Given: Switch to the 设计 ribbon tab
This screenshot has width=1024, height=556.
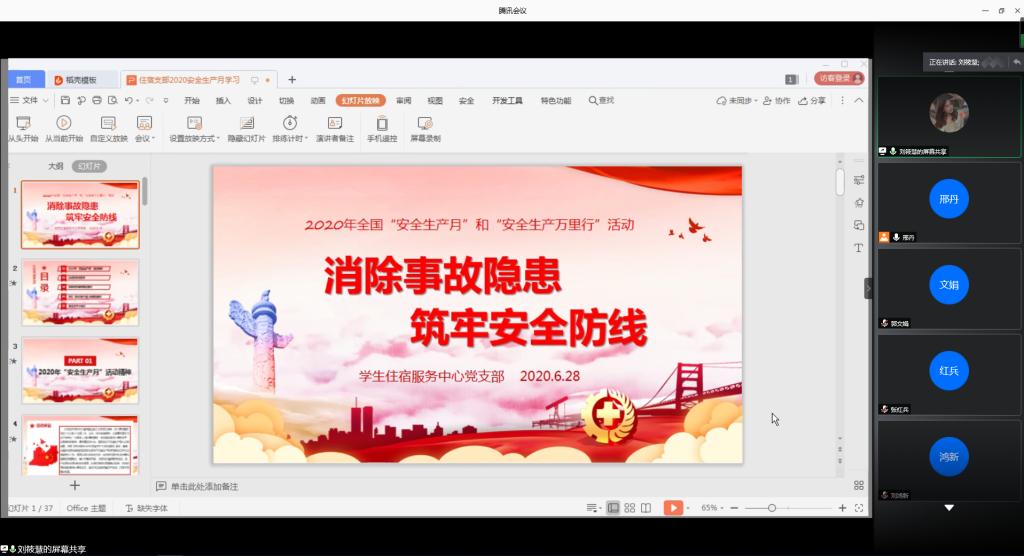Looking at the screenshot, I should coord(255,100).
